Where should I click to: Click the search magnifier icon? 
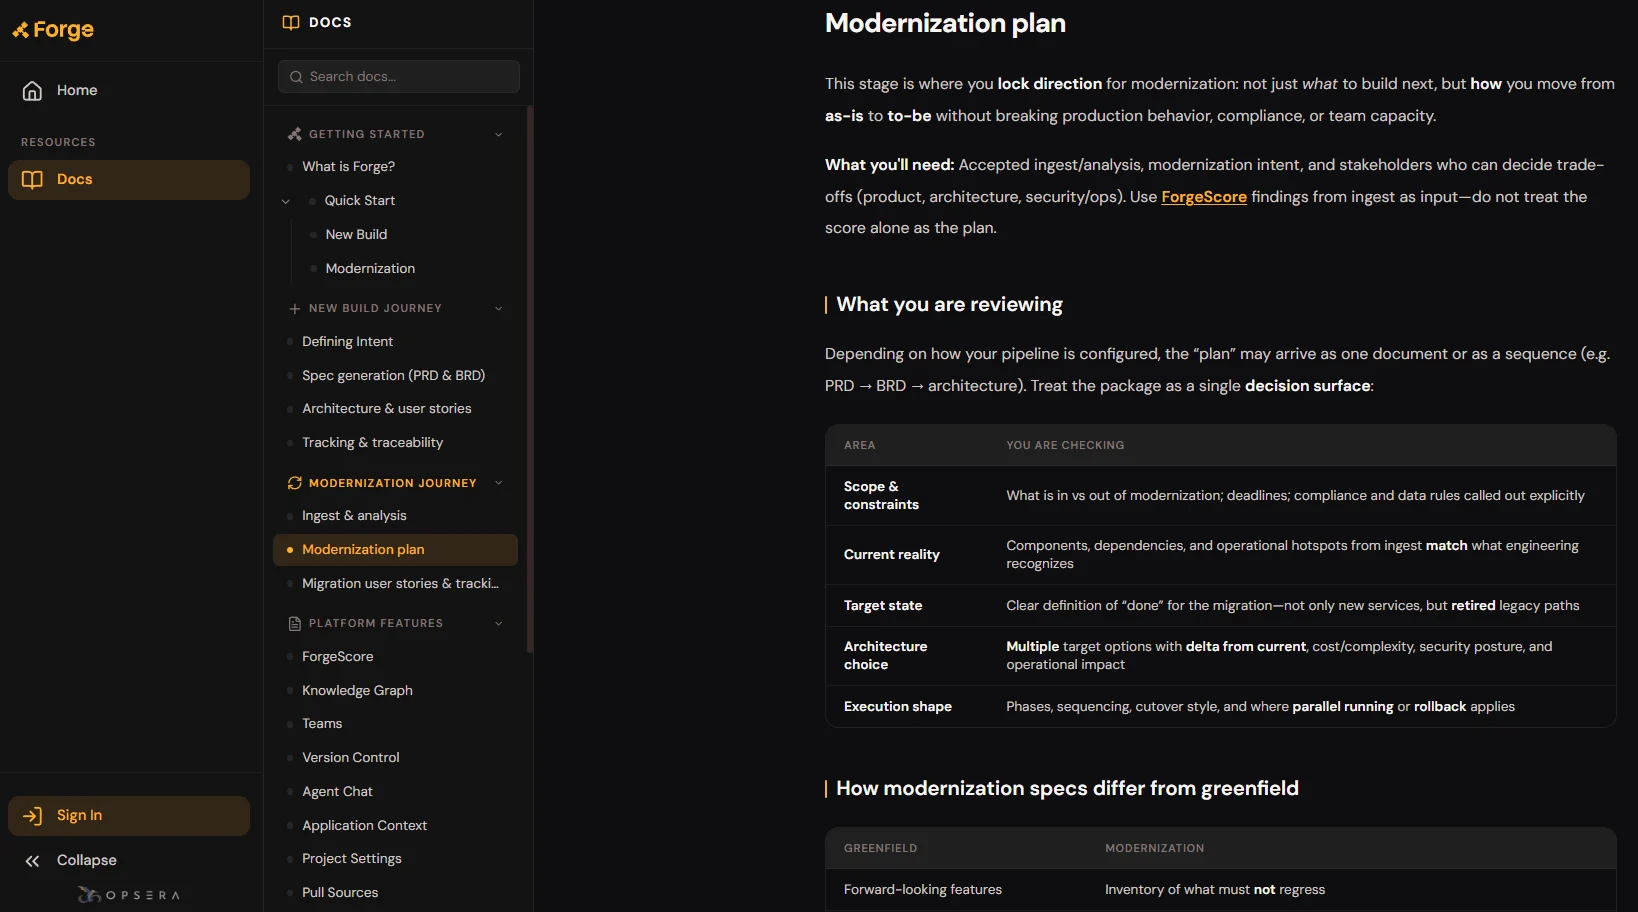[x=296, y=77]
